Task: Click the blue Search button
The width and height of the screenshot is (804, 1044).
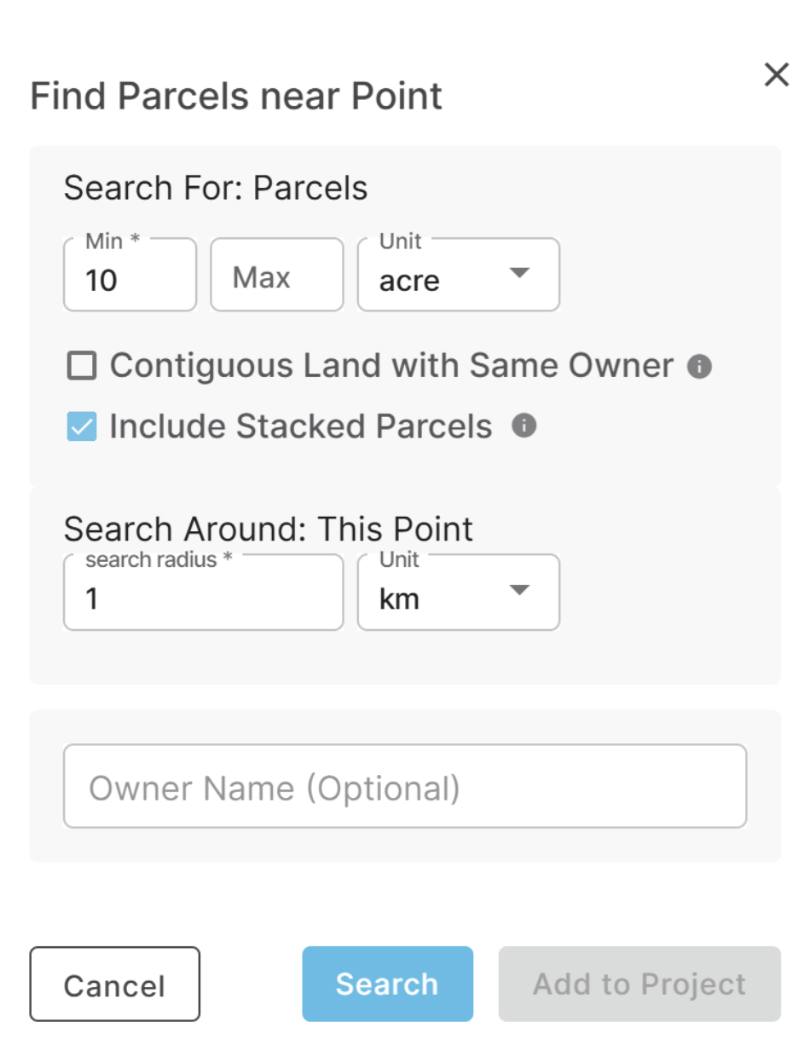Action: 387,984
